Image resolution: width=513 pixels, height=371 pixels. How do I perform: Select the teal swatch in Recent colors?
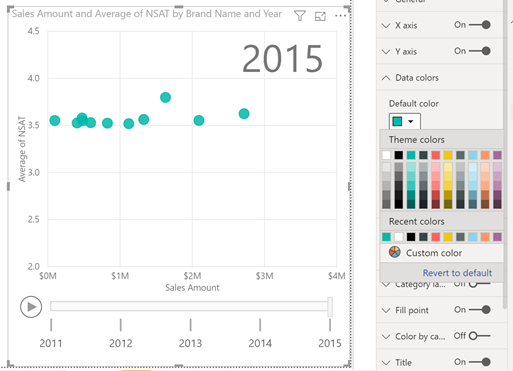386,237
